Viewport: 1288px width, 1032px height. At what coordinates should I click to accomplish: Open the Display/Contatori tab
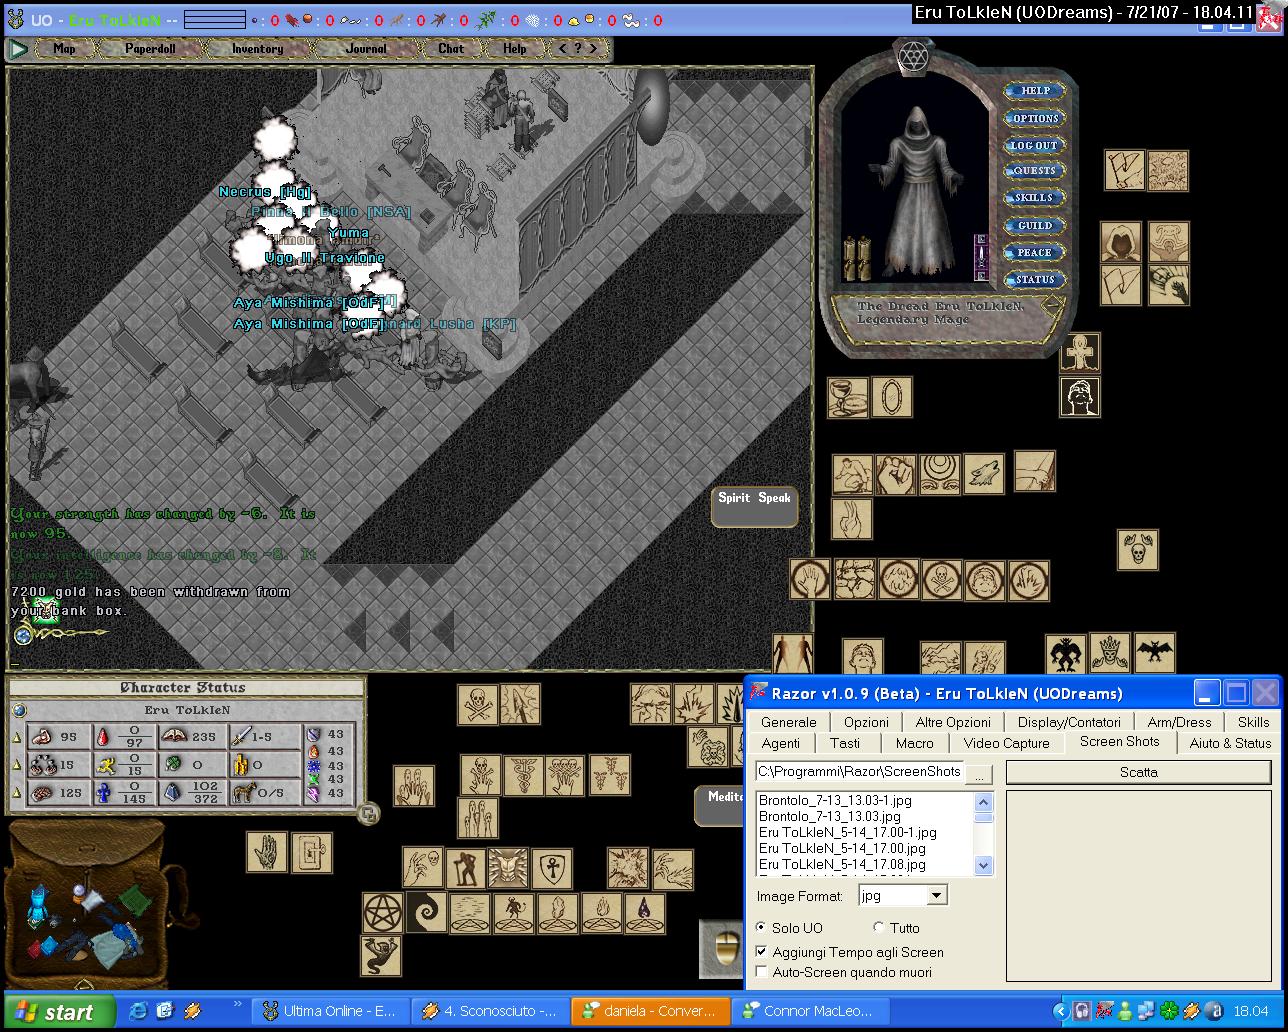pos(1069,722)
